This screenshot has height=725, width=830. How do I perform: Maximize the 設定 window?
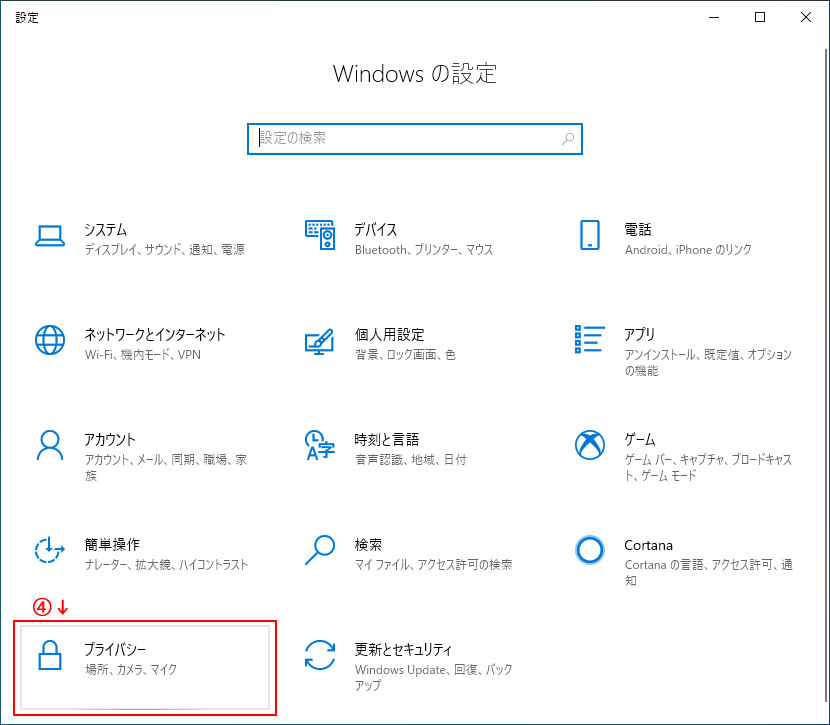760,17
